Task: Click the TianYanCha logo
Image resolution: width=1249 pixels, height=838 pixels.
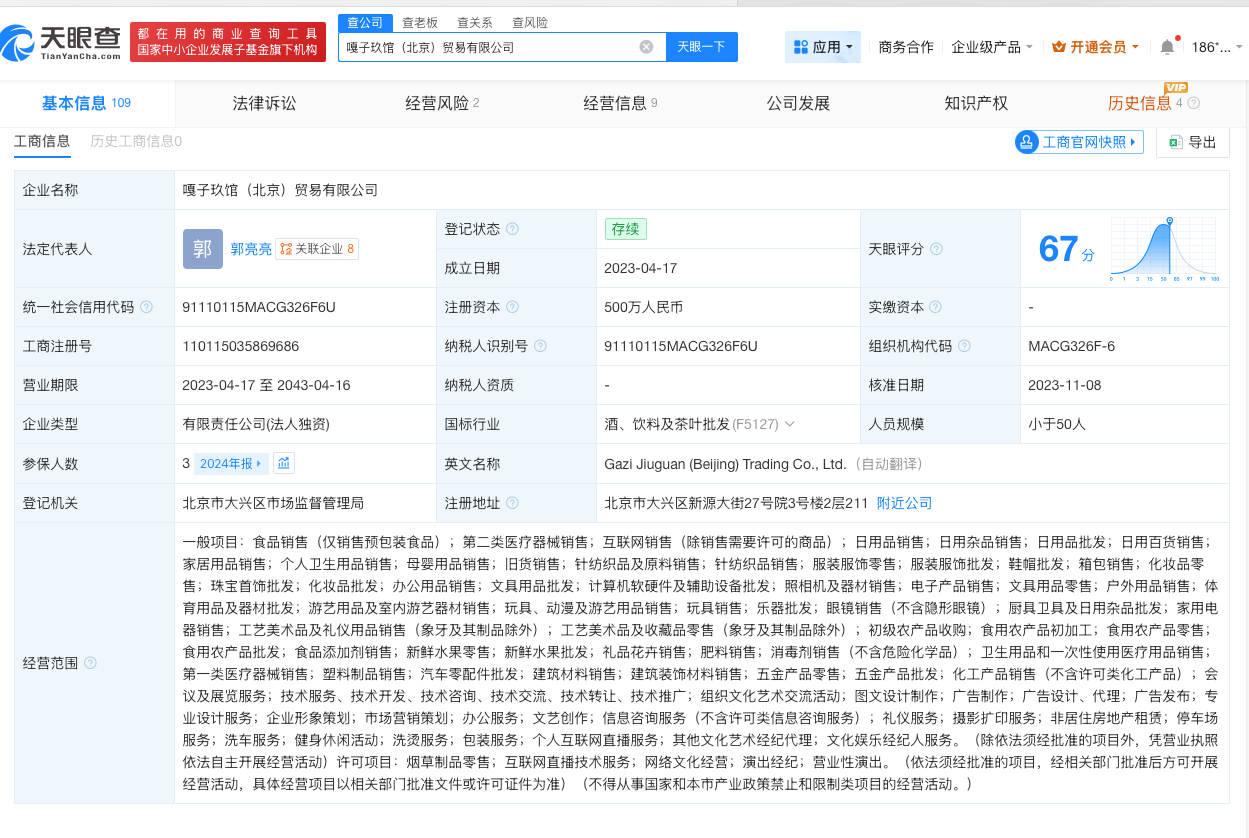Action: click(60, 42)
